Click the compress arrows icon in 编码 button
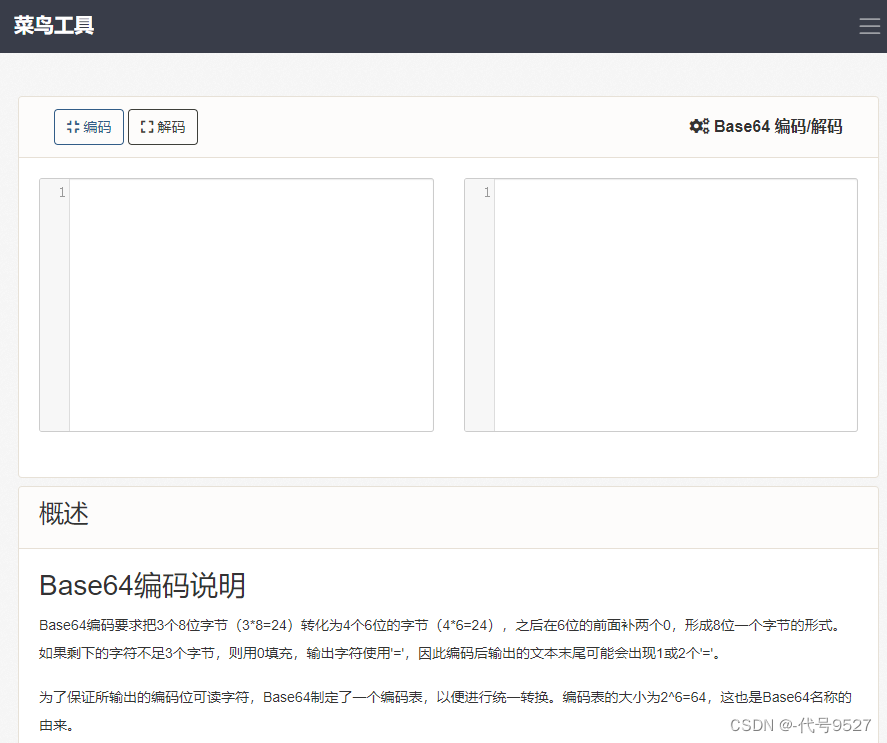887x743 pixels. click(x=73, y=126)
